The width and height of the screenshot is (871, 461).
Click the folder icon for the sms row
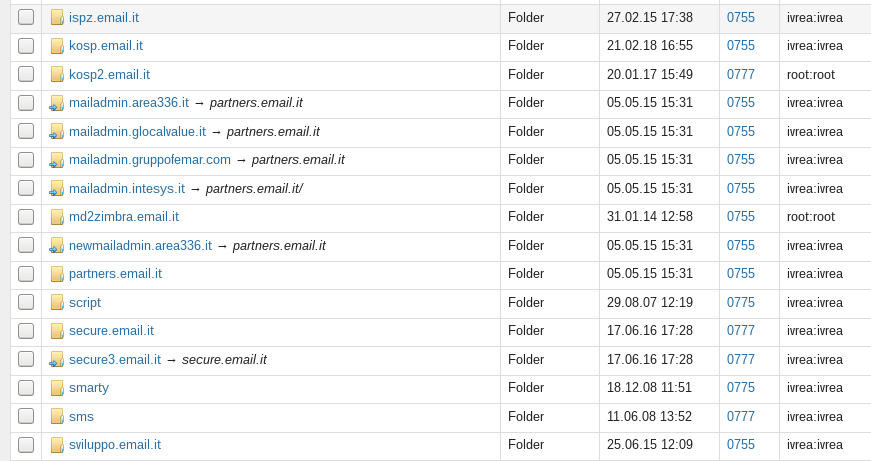[x=57, y=417]
